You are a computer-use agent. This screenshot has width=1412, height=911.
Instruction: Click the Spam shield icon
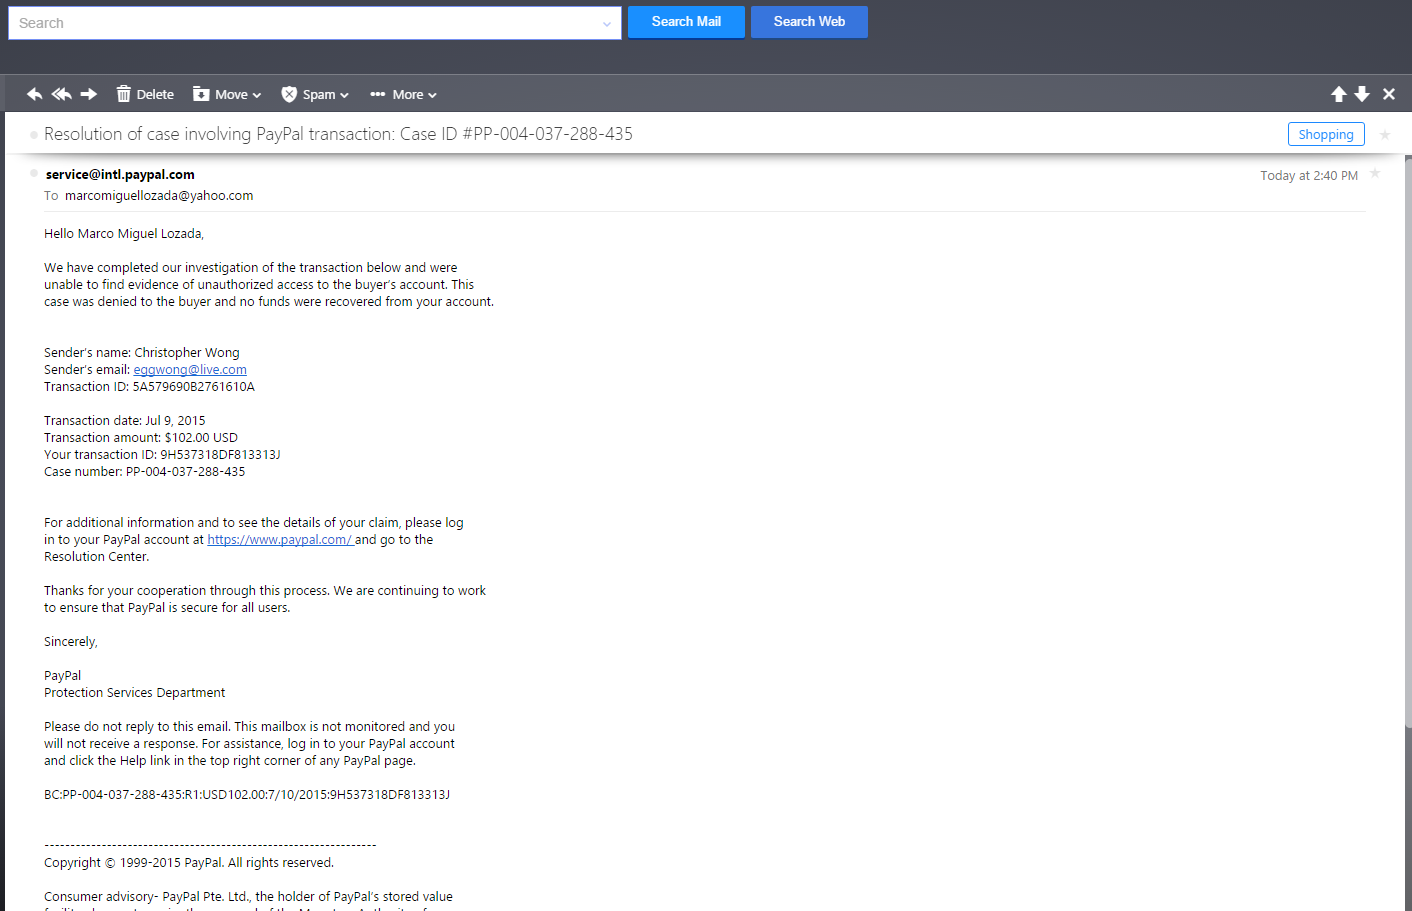[x=289, y=94]
